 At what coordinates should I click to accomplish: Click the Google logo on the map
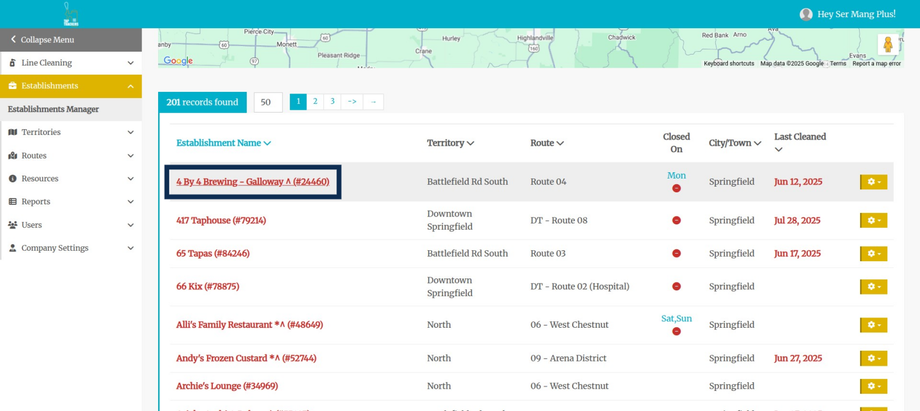point(178,60)
